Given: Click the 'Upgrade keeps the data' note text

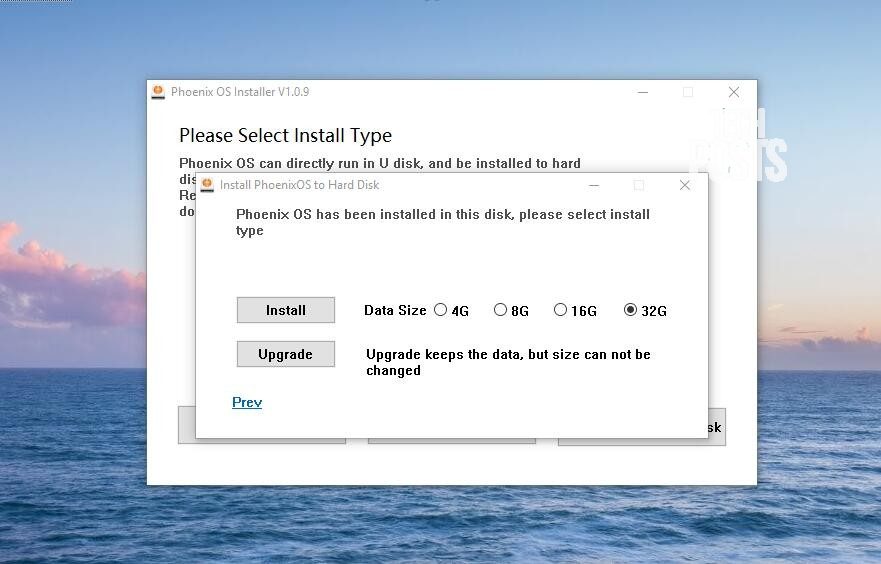Looking at the screenshot, I should click(508, 362).
